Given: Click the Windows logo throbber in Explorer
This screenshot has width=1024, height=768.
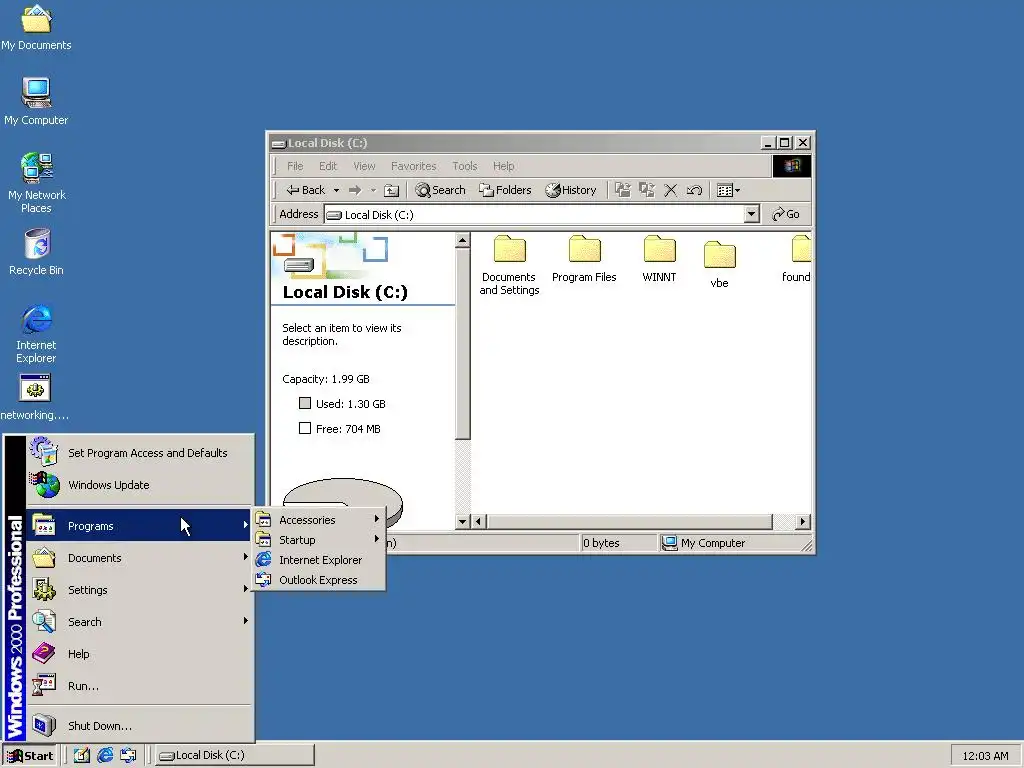Looking at the screenshot, I should pyautogui.click(x=792, y=166).
